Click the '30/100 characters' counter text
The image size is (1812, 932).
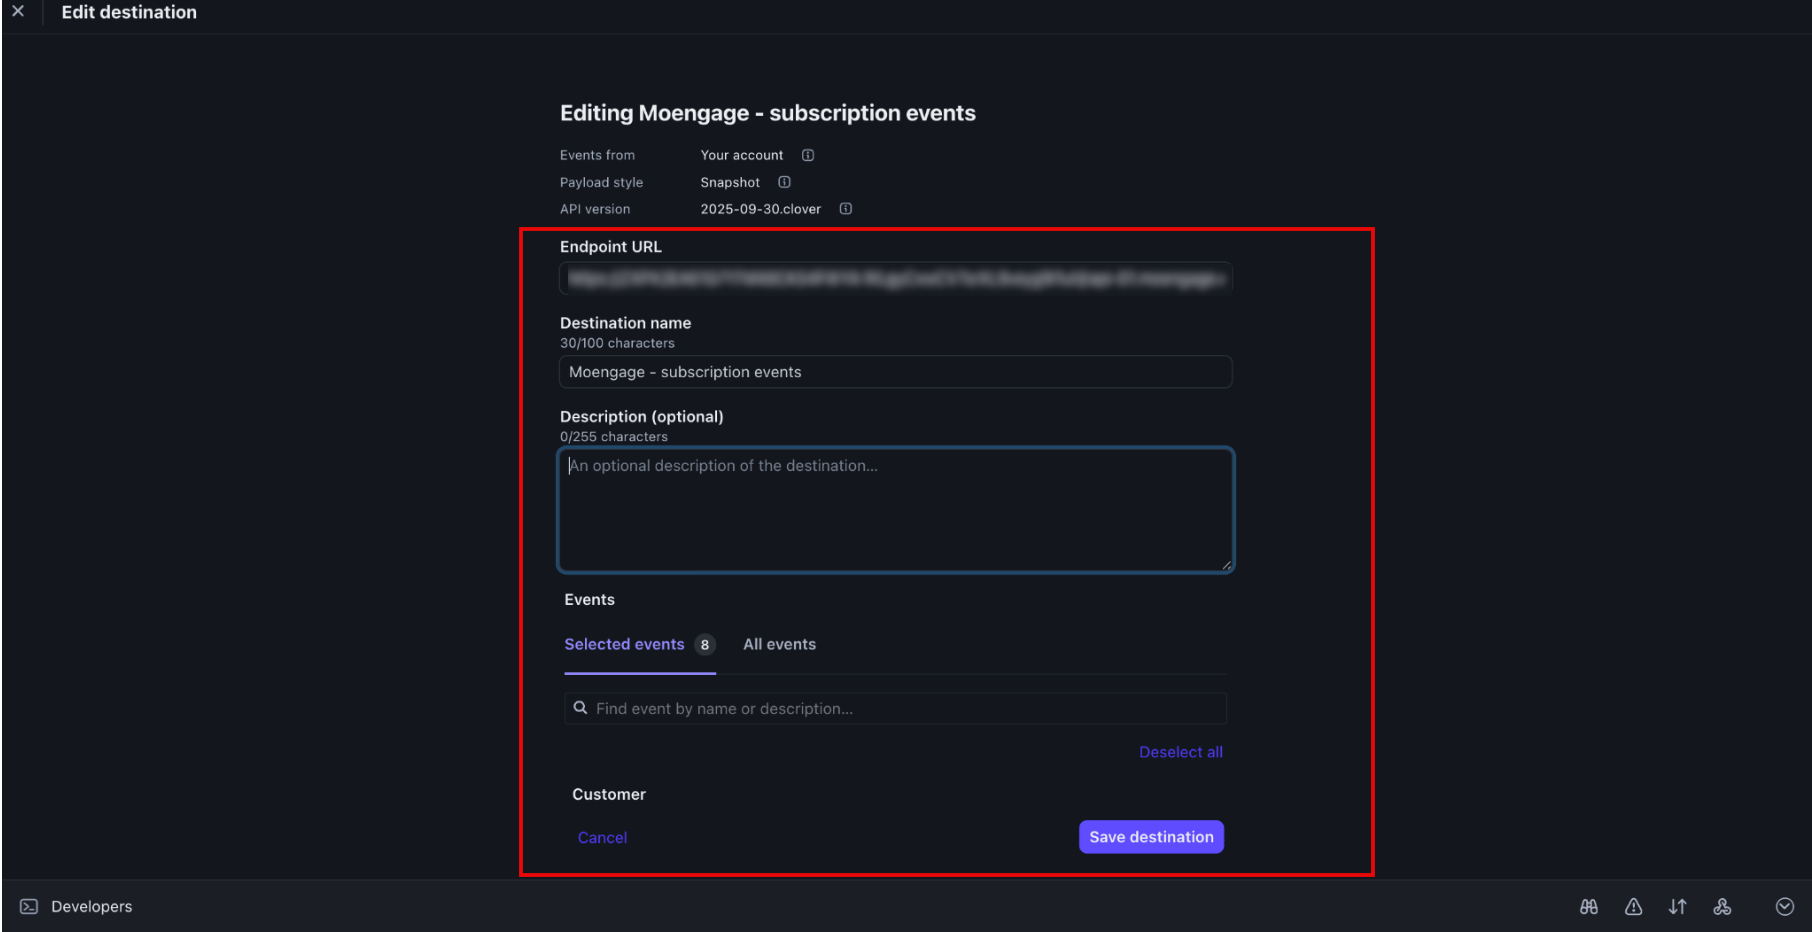click(x=617, y=343)
